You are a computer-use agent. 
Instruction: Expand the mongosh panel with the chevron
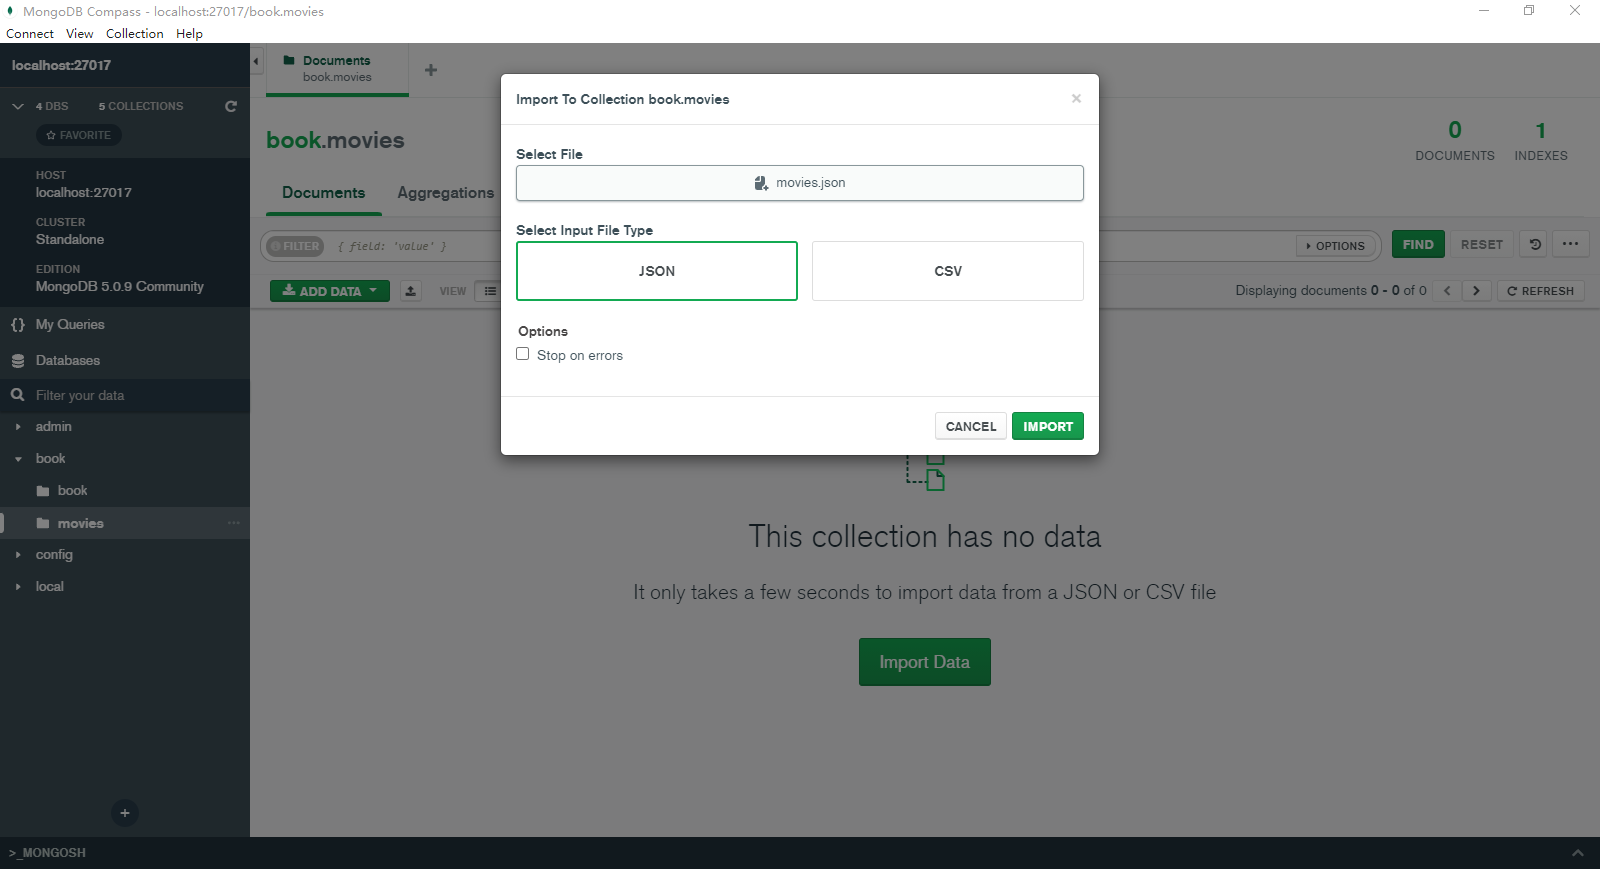click(x=1577, y=853)
